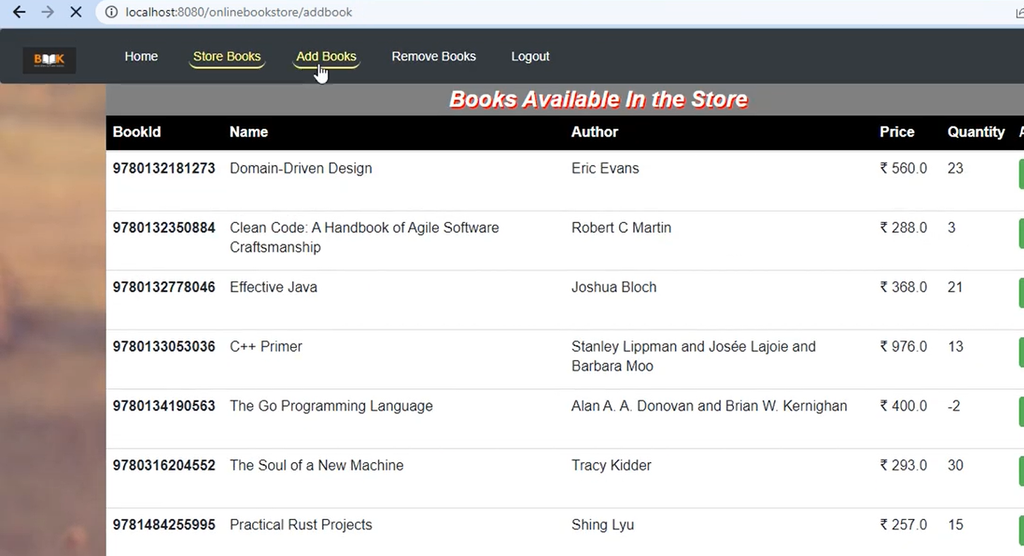Click the Author column header
This screenshot has height=556, width=1024.
coord(594,132)
